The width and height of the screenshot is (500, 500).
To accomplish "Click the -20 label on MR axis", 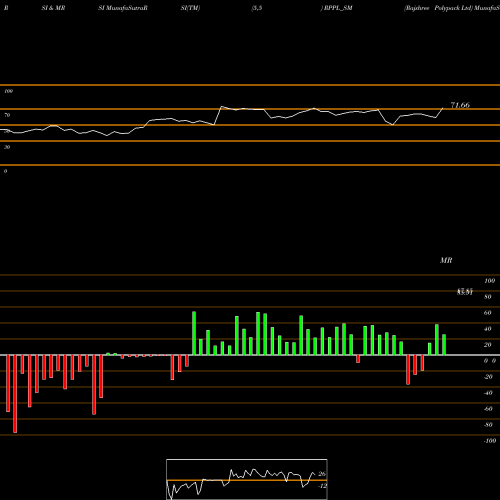I will 488,377.
